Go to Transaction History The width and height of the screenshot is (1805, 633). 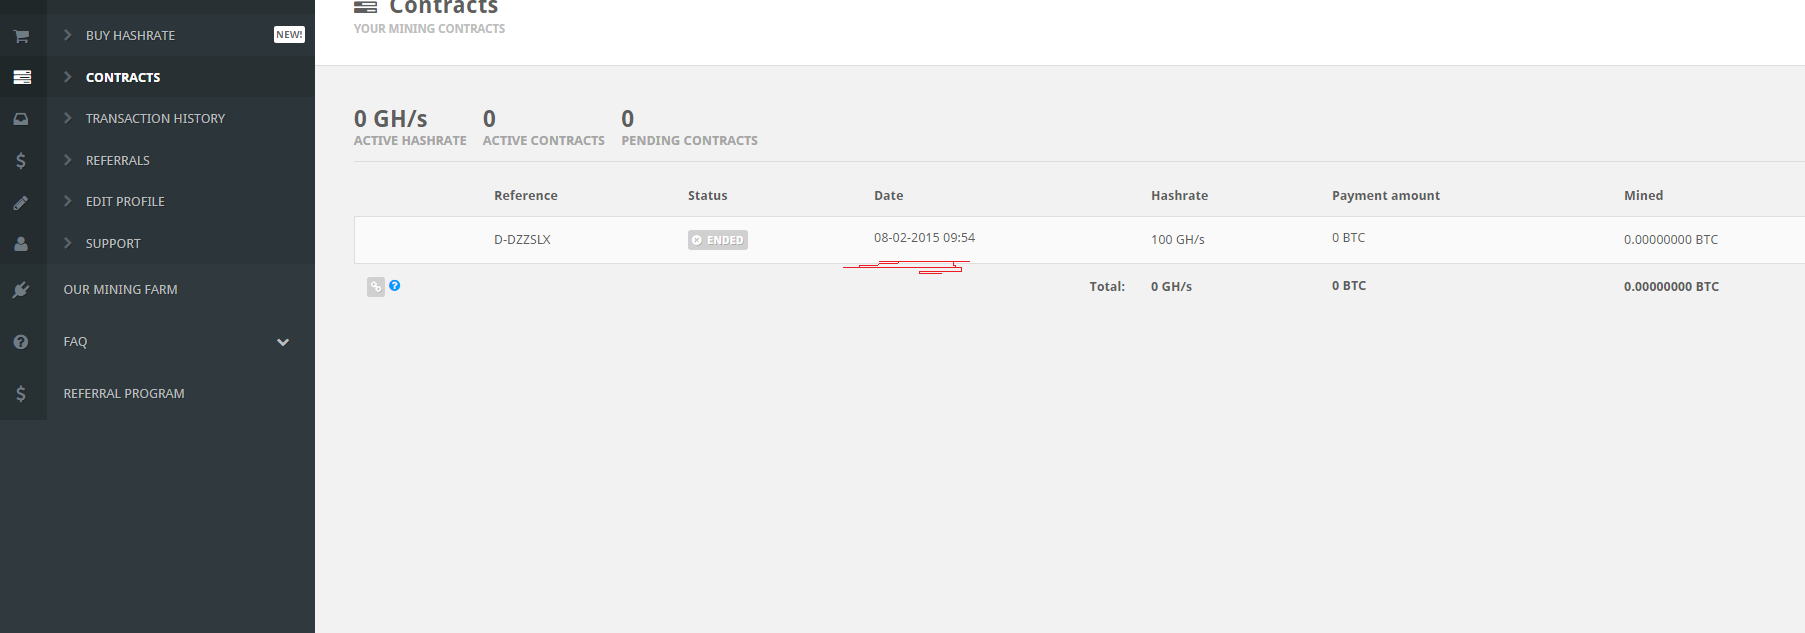tap(155, 118)
